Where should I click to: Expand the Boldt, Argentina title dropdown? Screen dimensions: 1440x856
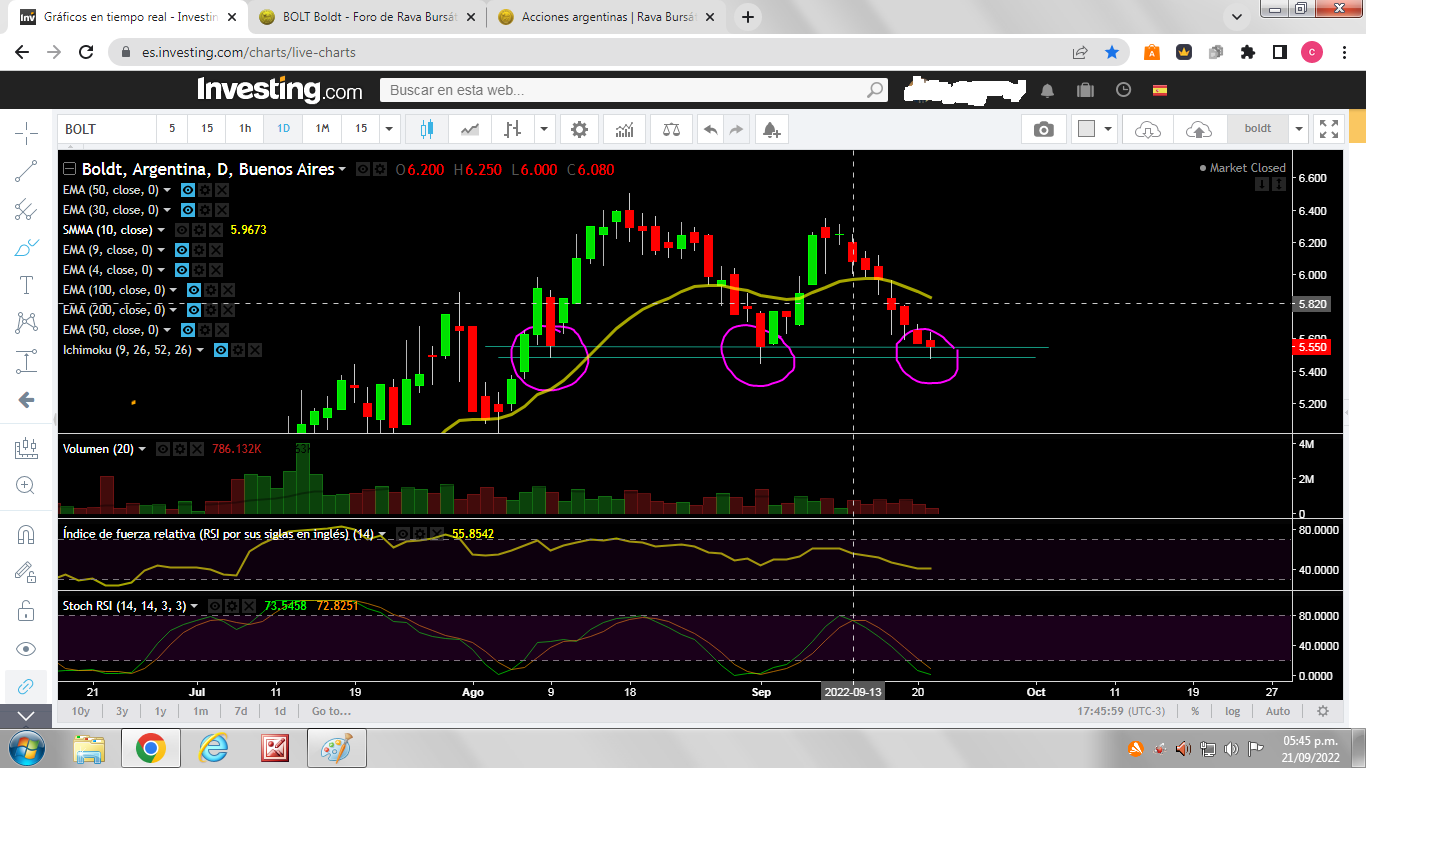tap(342, 169)
